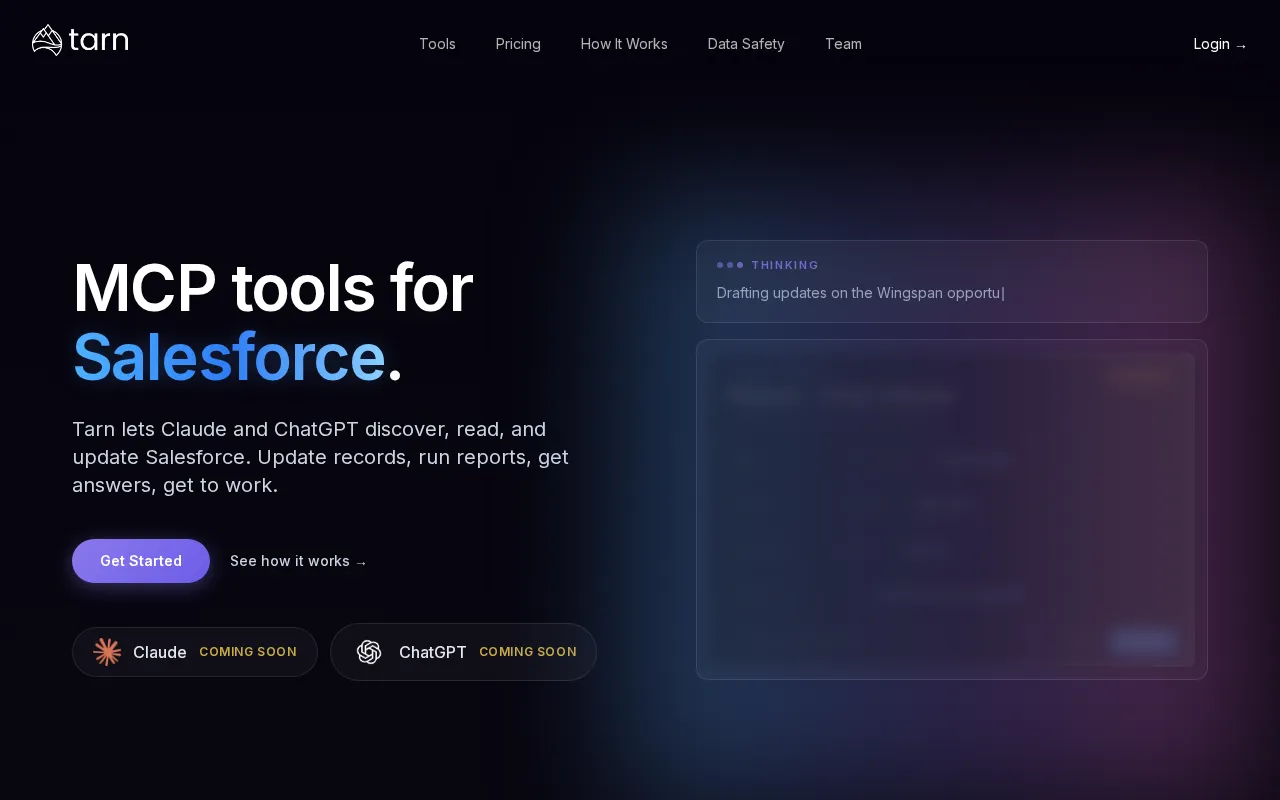
Task: Click the Claude starburst icon
Action: pos(107,652)
